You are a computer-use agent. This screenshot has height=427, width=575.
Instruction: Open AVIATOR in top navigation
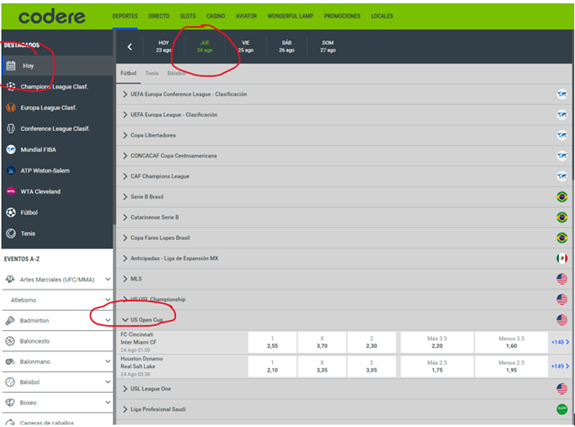pos(246,16)
